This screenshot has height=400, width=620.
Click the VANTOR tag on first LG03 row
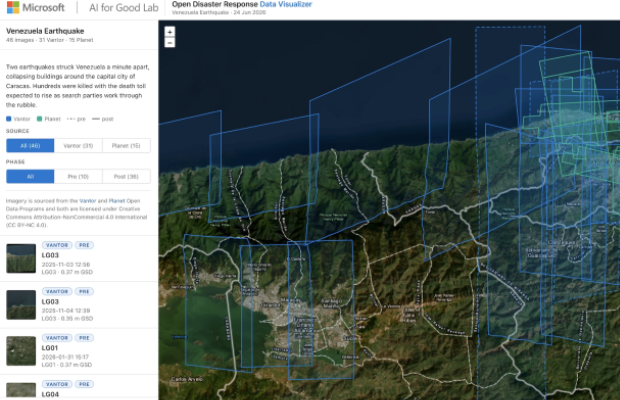tap(57, 245)
